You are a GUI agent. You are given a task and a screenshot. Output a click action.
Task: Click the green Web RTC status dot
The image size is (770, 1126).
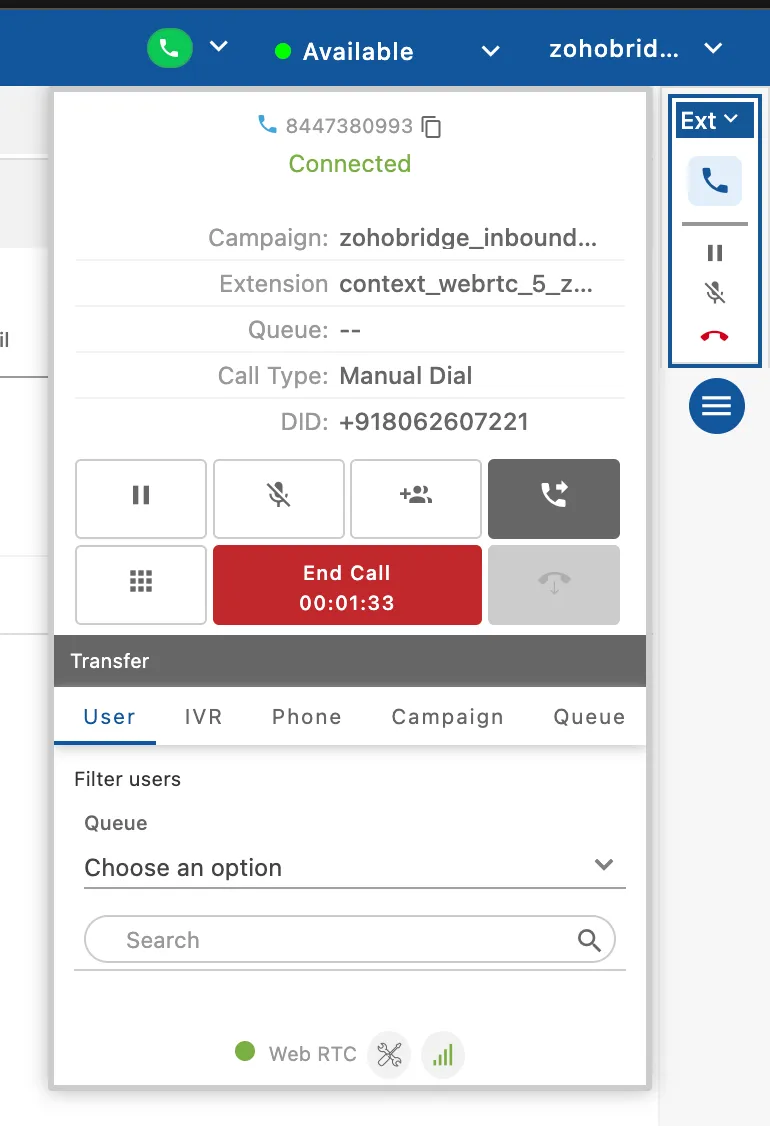click(245, 1051)
